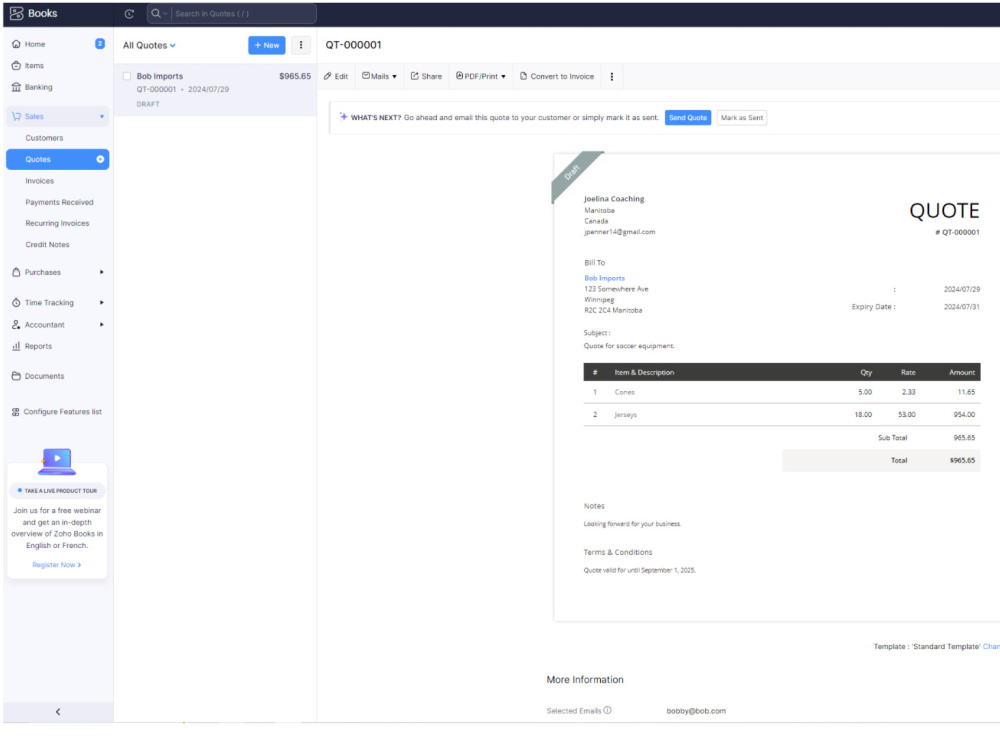
Task: Open the Mails dropdown
Action: click(379, 77)
